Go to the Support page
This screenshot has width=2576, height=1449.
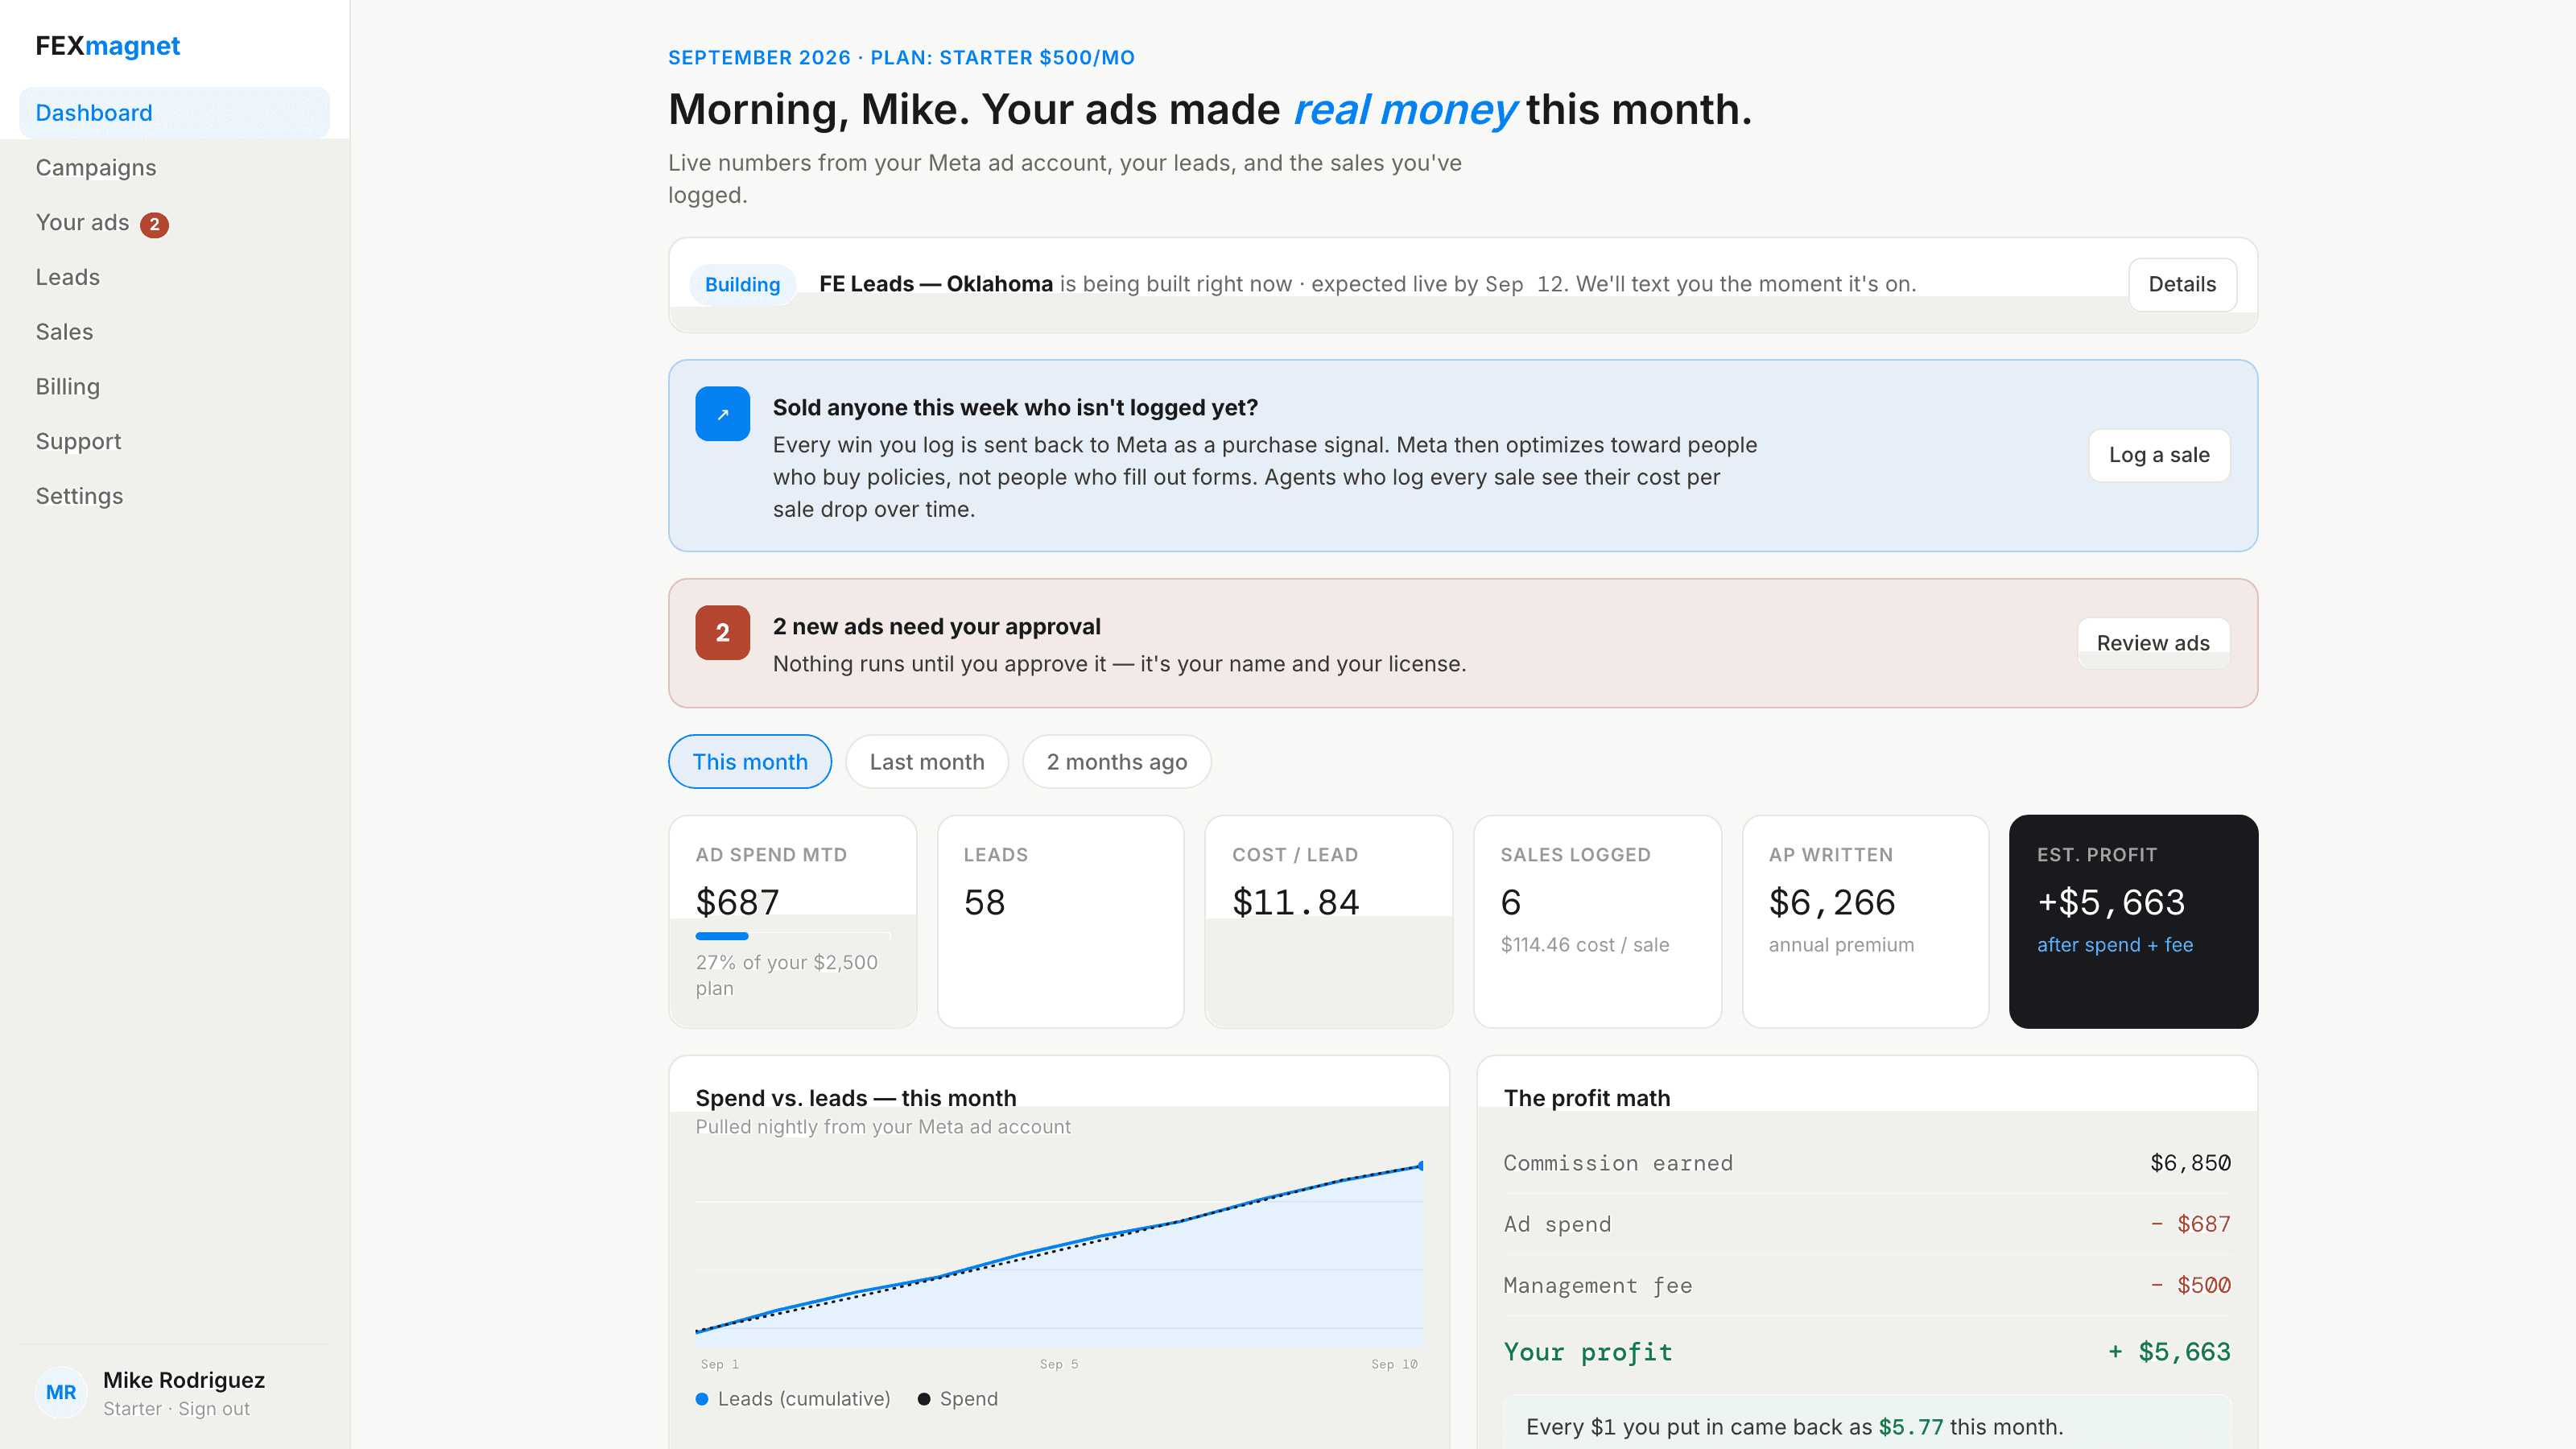[x=79, y=441]
